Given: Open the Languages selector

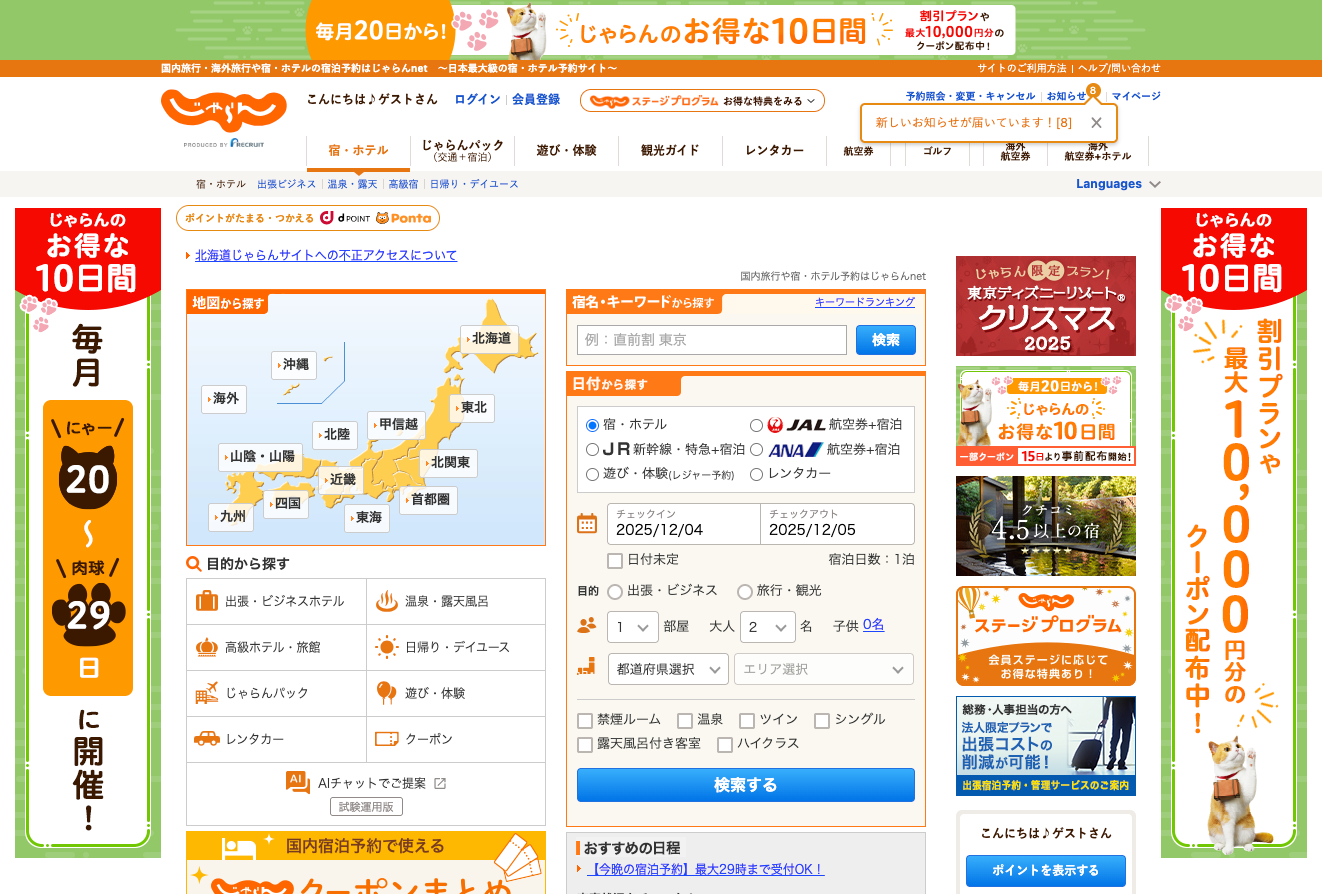Looking at the screenshot, I should point(1110,183).
